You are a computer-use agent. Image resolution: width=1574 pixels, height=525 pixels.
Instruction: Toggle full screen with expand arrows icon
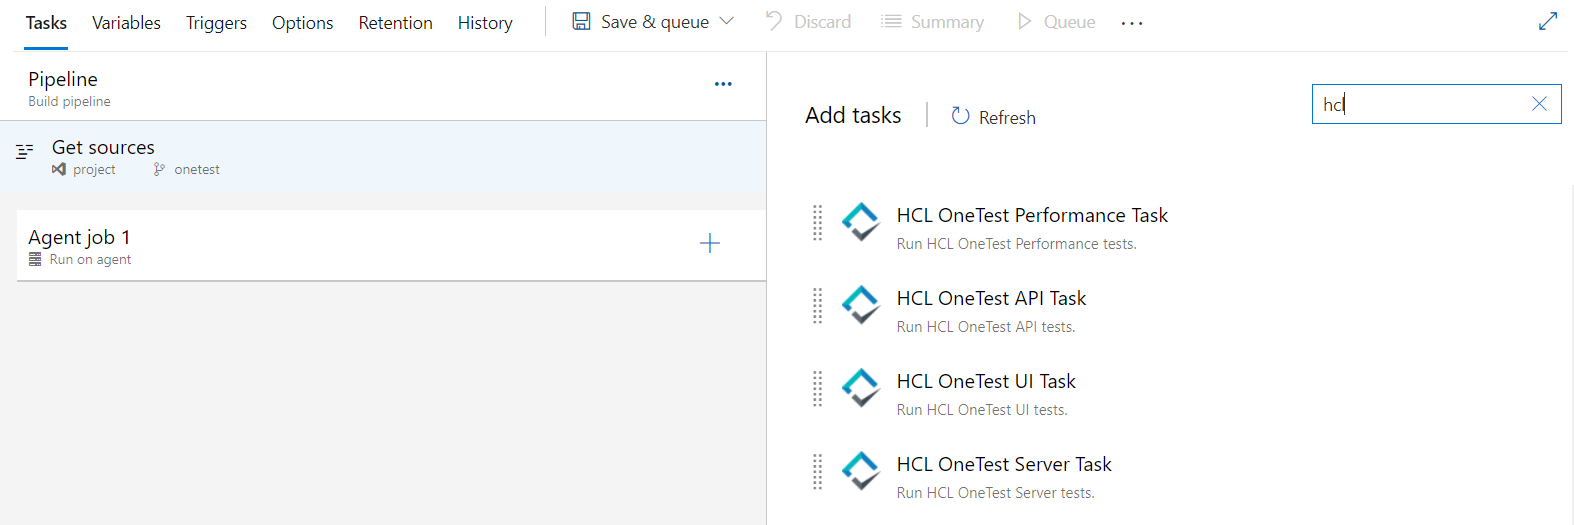[x=1547, y=21]
